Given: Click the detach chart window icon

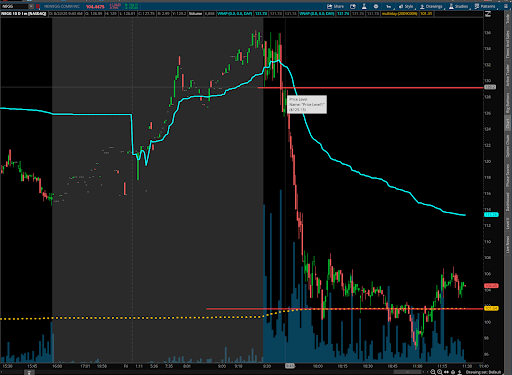Looking at the screenshot, I should click(353, 6).
